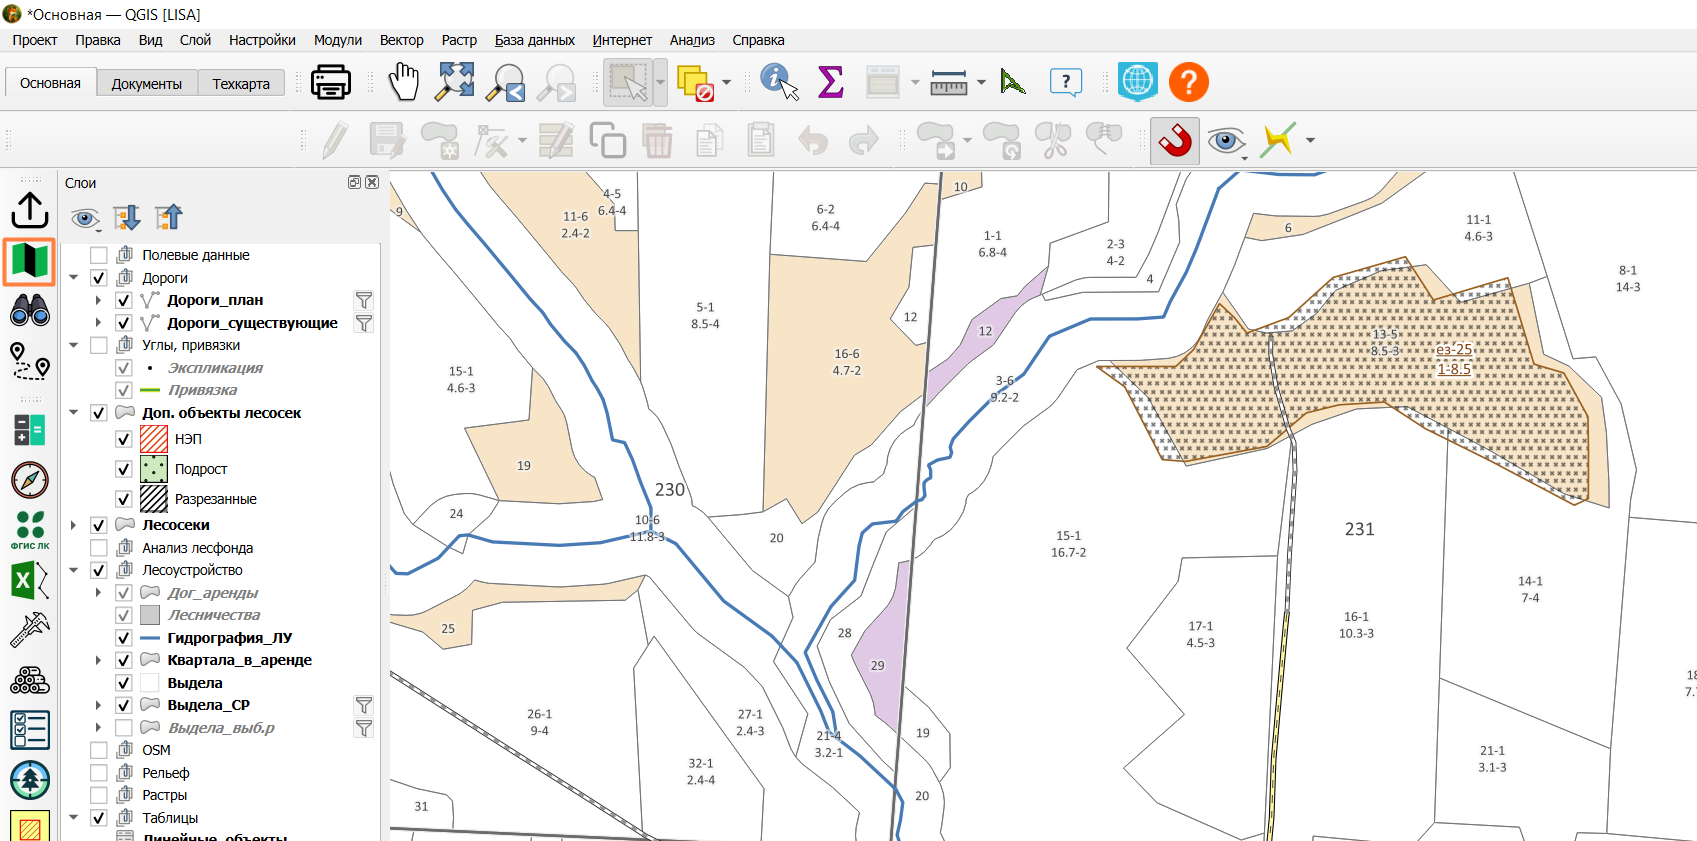The width and height of the screenshot is (1697, 841).
Task: Switch to the Документы tab
Action: (147, 84)
